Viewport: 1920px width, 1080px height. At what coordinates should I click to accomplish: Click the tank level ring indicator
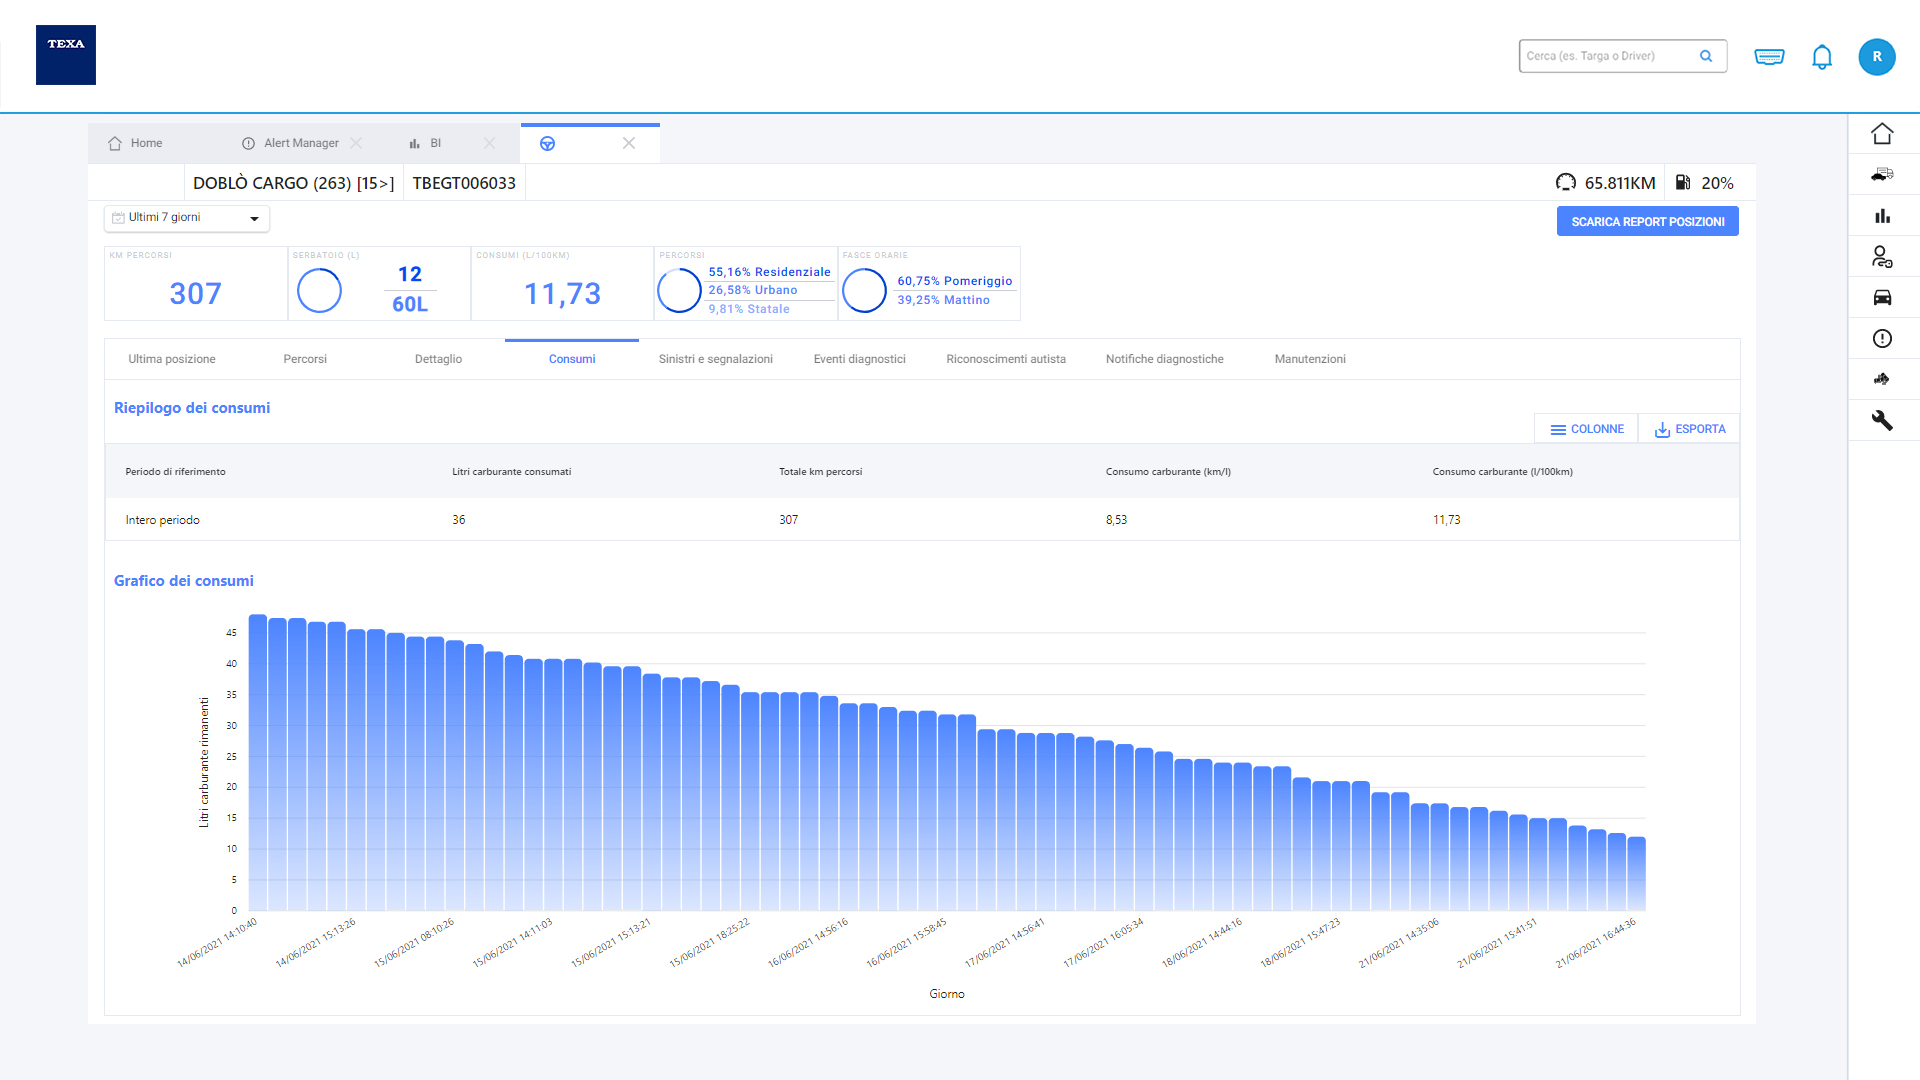tap(320, 291)
